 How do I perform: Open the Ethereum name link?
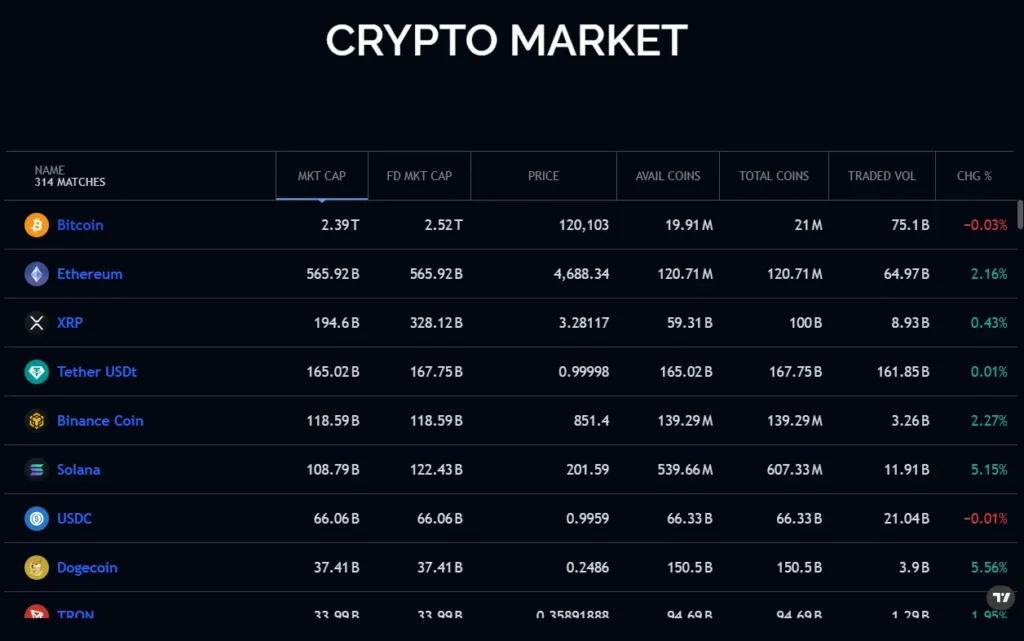[x=90, y=274]
